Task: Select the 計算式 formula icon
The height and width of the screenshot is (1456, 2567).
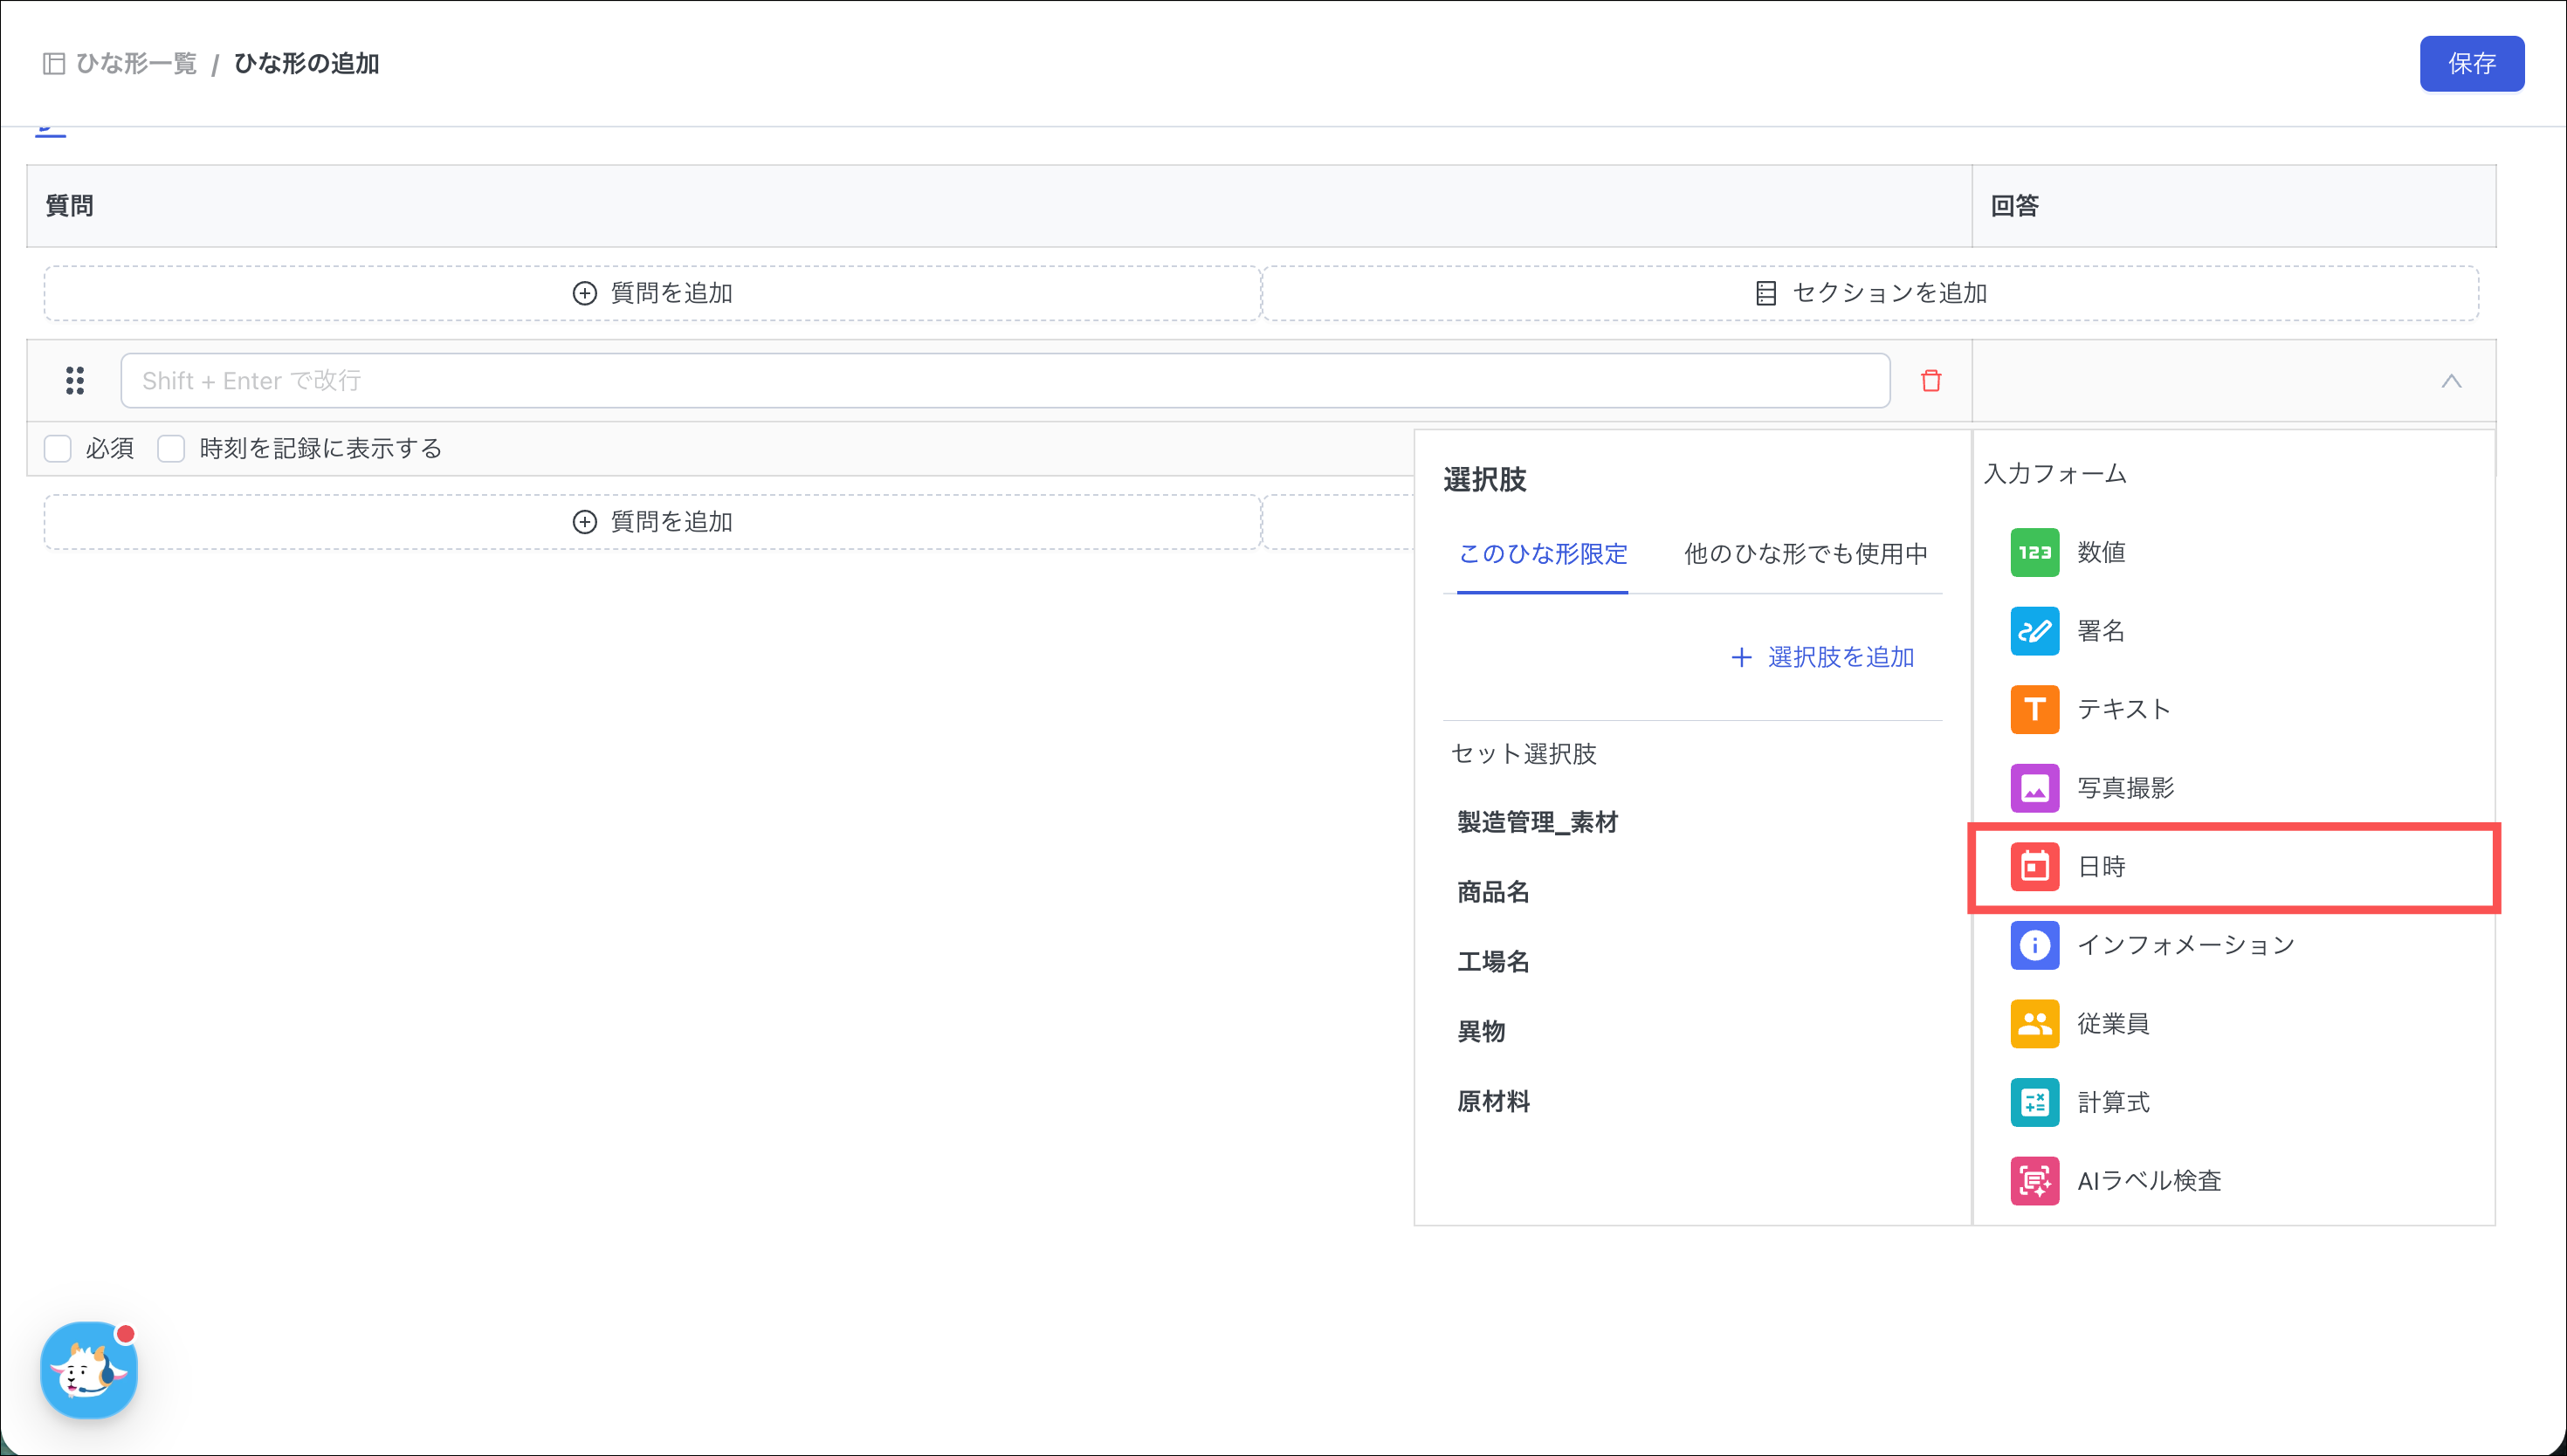Action: pyautogui.click(x=2034, y=1102)
